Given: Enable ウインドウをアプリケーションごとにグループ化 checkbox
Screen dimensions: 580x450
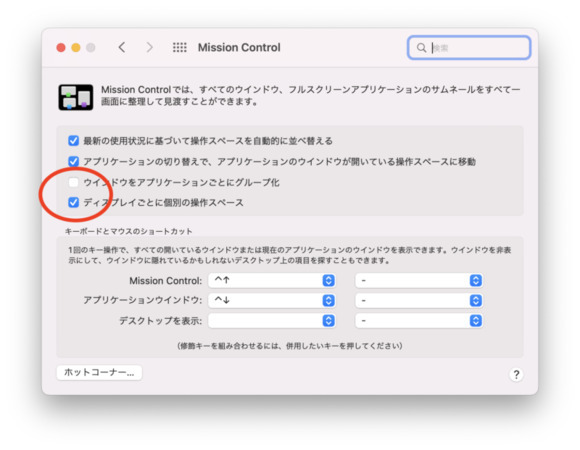Looking at the screenshot, I should (73, 182).
